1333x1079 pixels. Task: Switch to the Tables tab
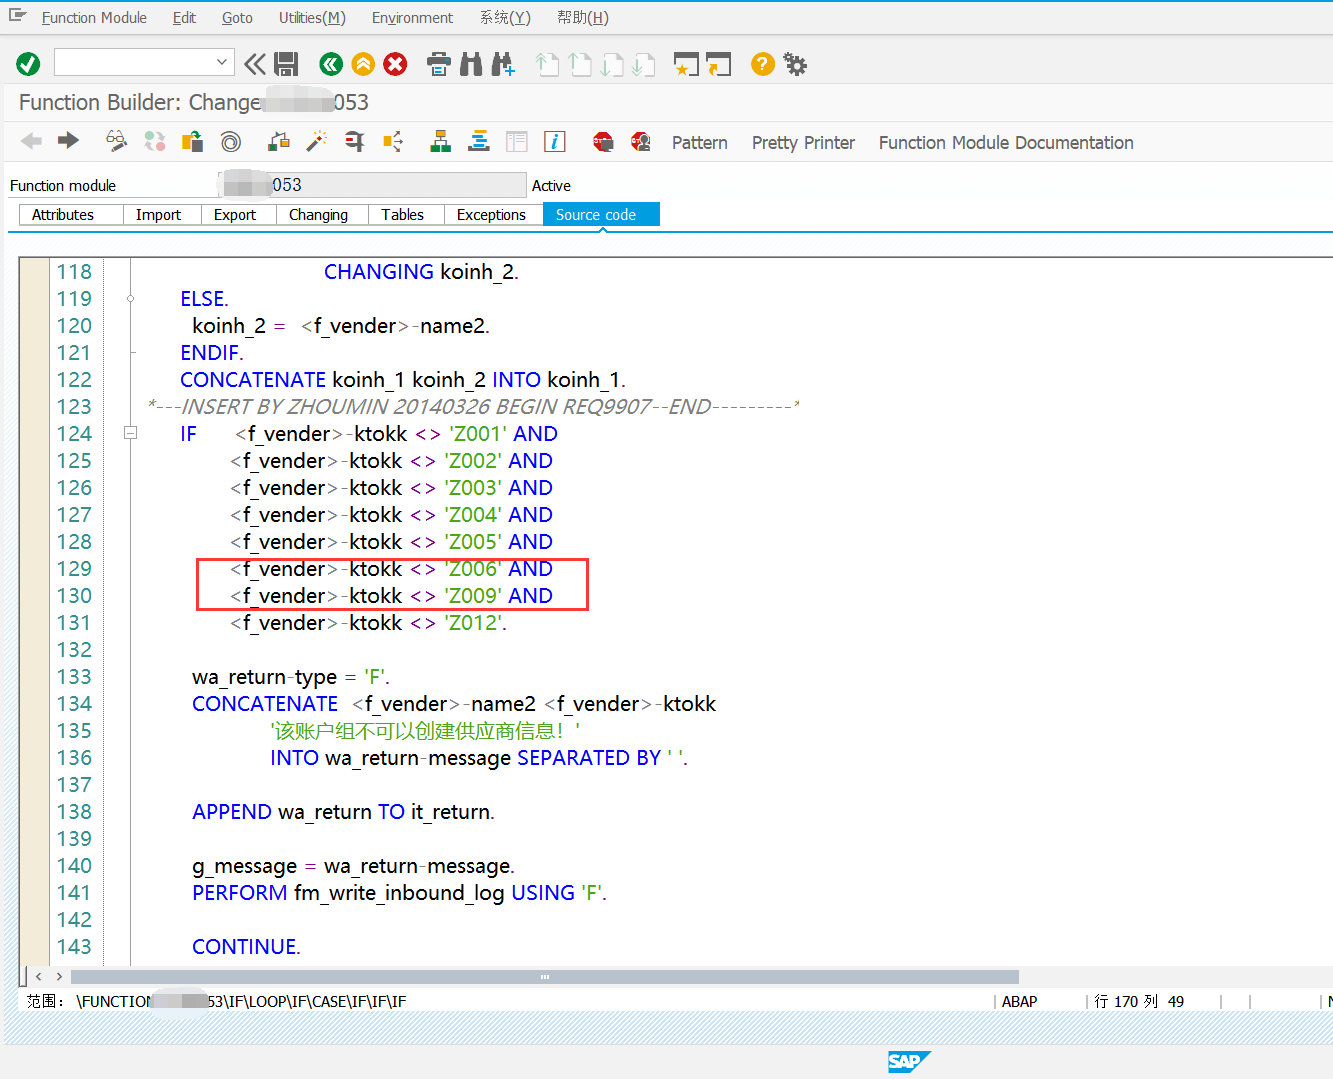(406, 214)
